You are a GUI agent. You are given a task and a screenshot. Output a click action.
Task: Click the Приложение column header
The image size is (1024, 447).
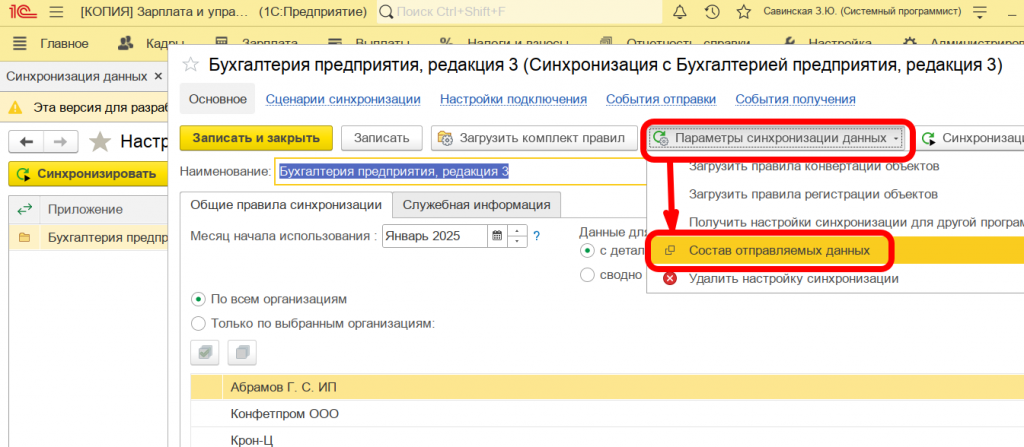[x=104, y=209]
